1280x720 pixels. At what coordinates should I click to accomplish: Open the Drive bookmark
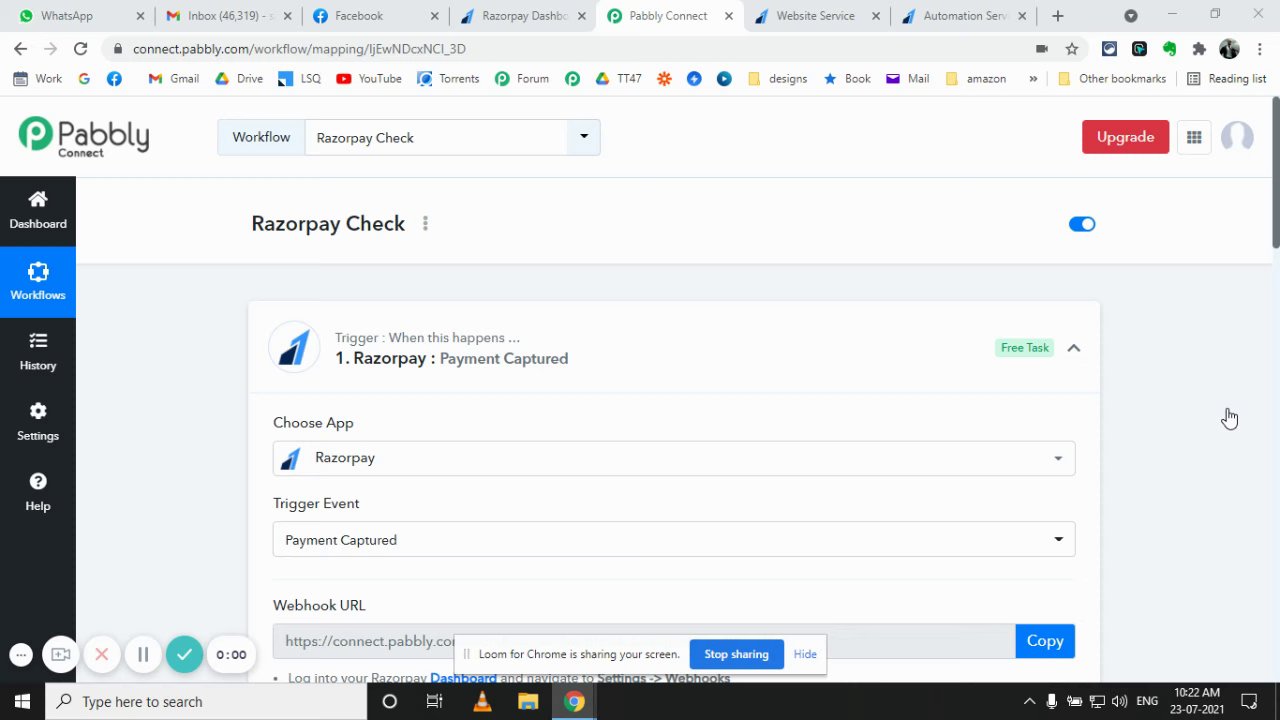[x=240, y=79]
